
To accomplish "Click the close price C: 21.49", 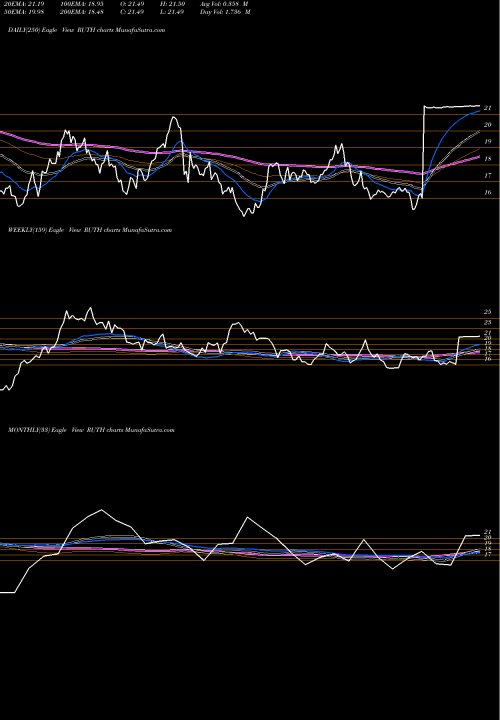I will click(132, 12).
